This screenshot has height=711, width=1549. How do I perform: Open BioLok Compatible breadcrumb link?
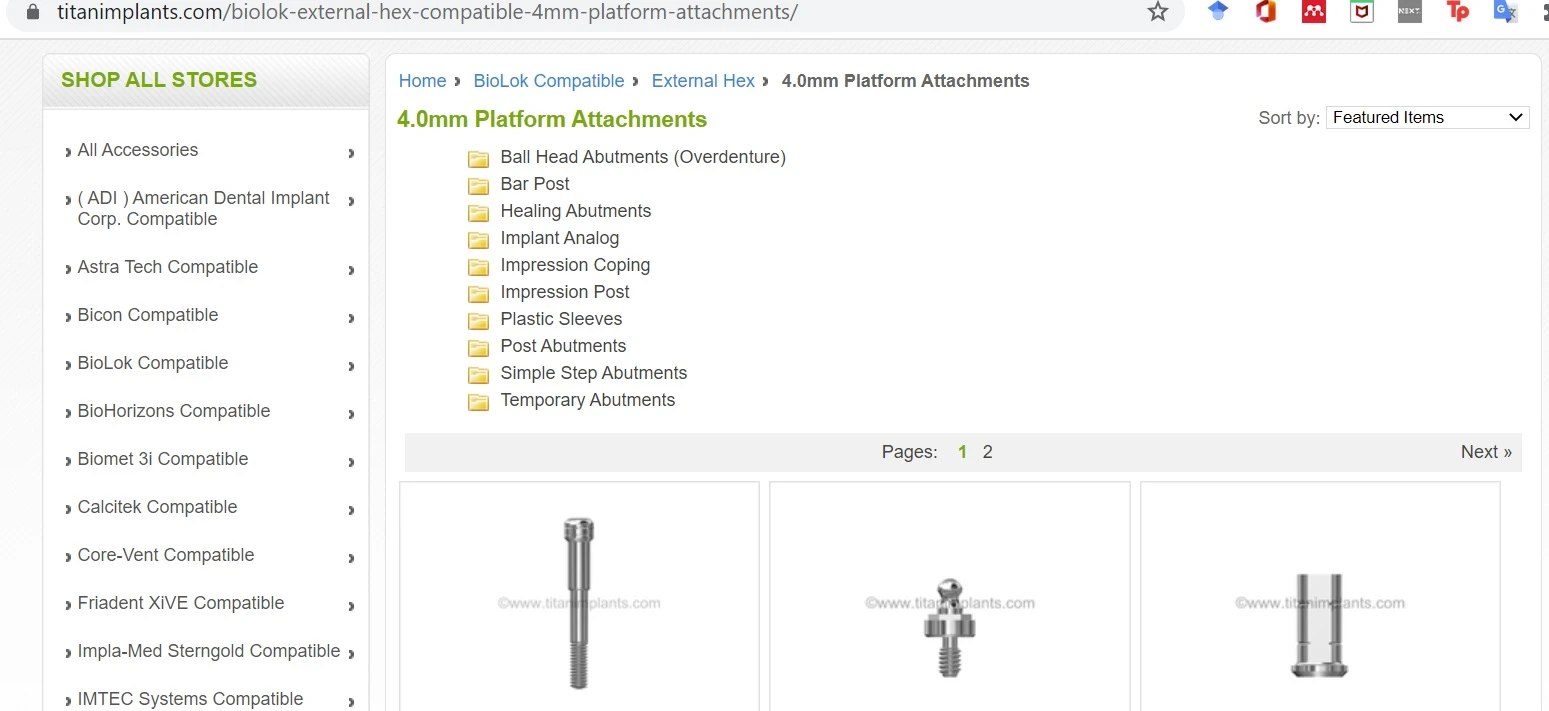549,81
